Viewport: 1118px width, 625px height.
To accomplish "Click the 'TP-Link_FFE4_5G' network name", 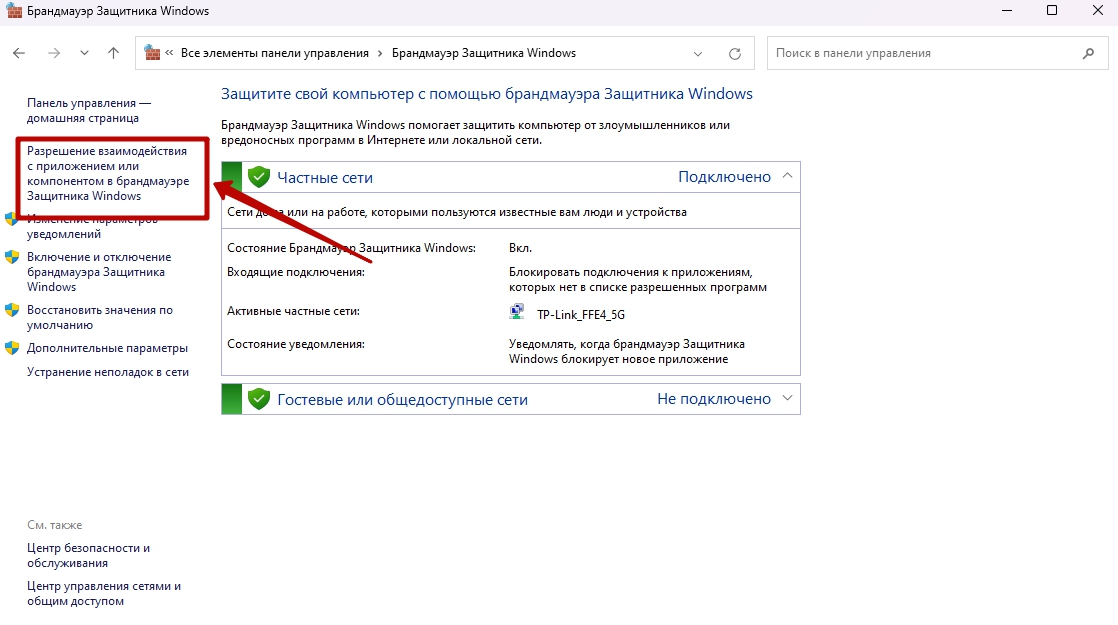I will point(580,314).
